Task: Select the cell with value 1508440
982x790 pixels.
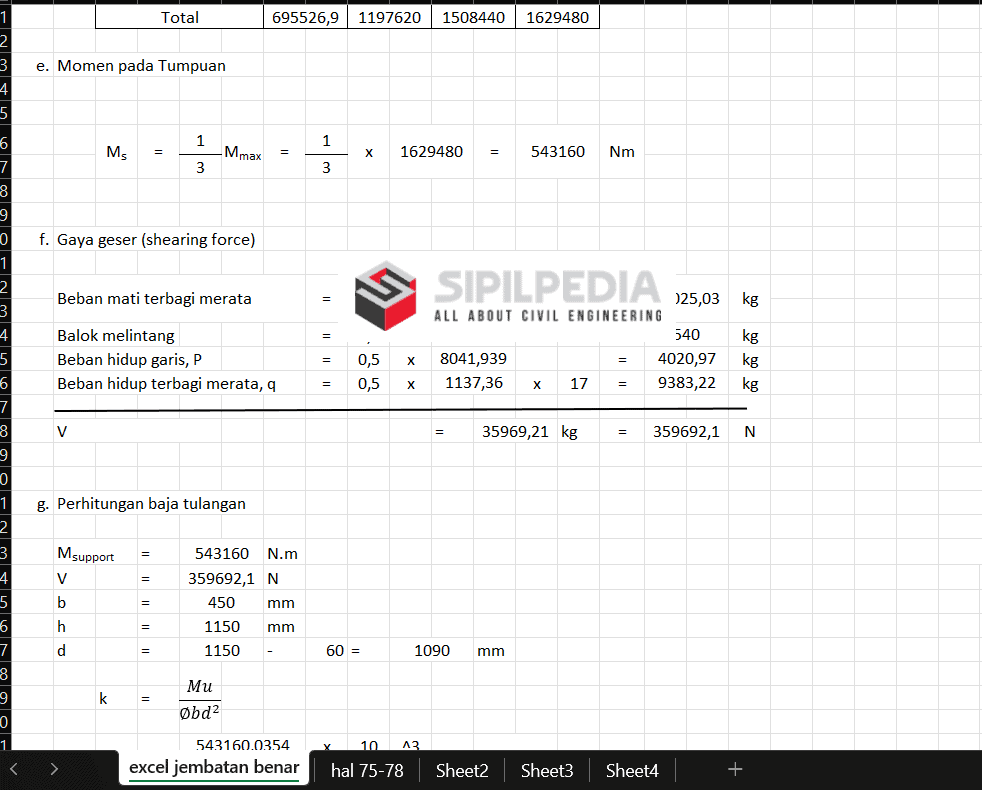Action: coord(473,18)
